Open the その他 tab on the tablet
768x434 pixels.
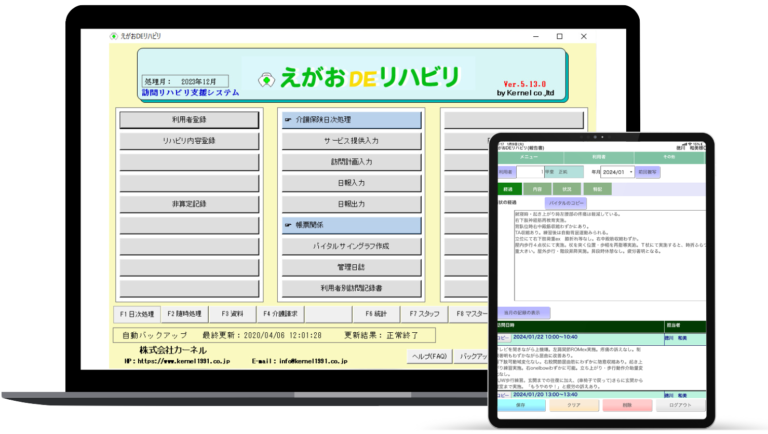point(669,157)
